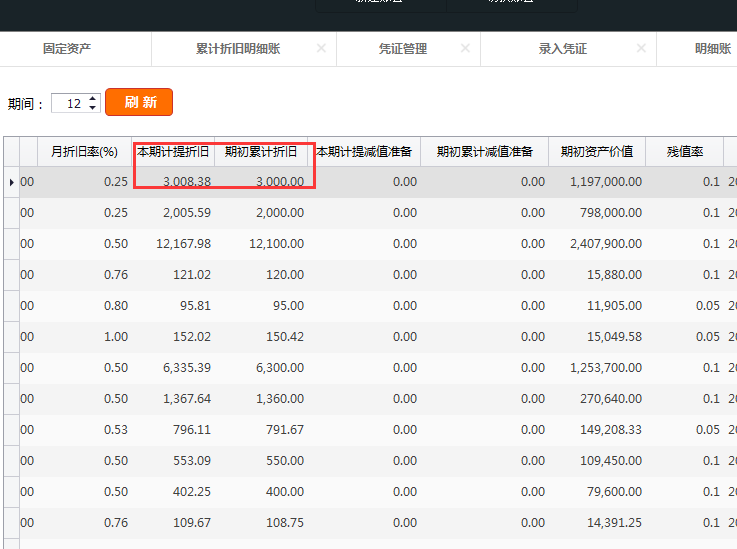Open the 累计折旧明细账 tab
Viewport: 737px width, 549px height.
238,48
